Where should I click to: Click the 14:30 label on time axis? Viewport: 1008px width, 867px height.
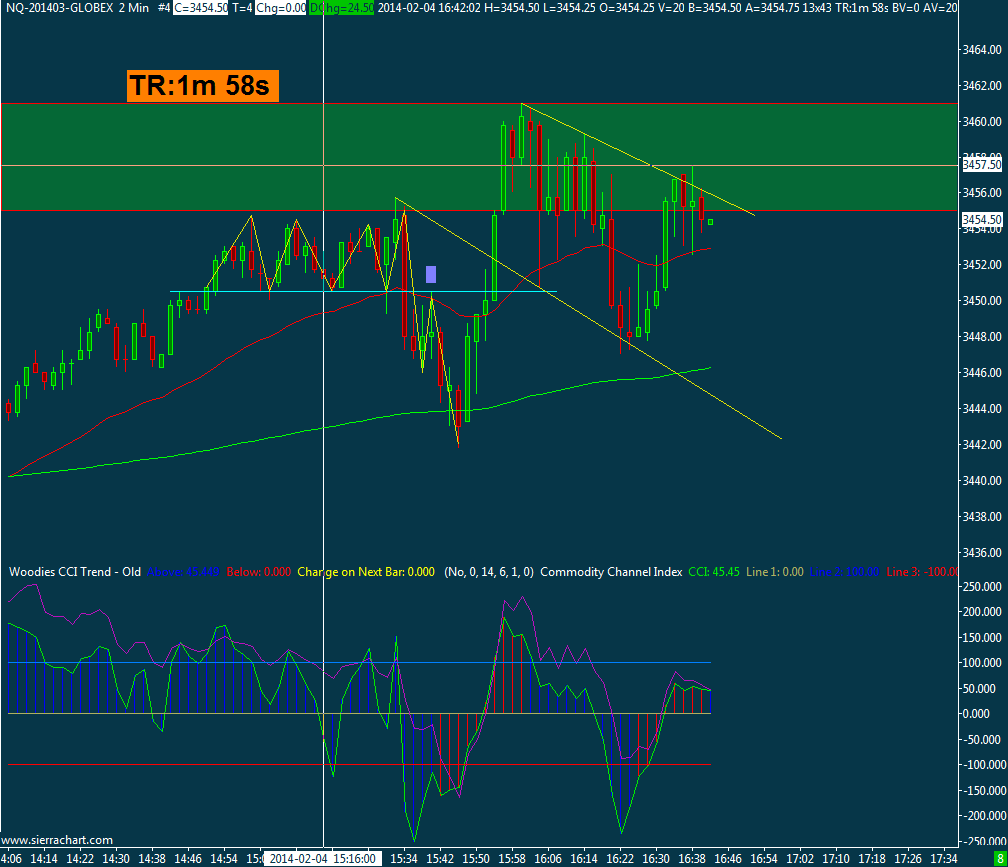click(116, 859)
